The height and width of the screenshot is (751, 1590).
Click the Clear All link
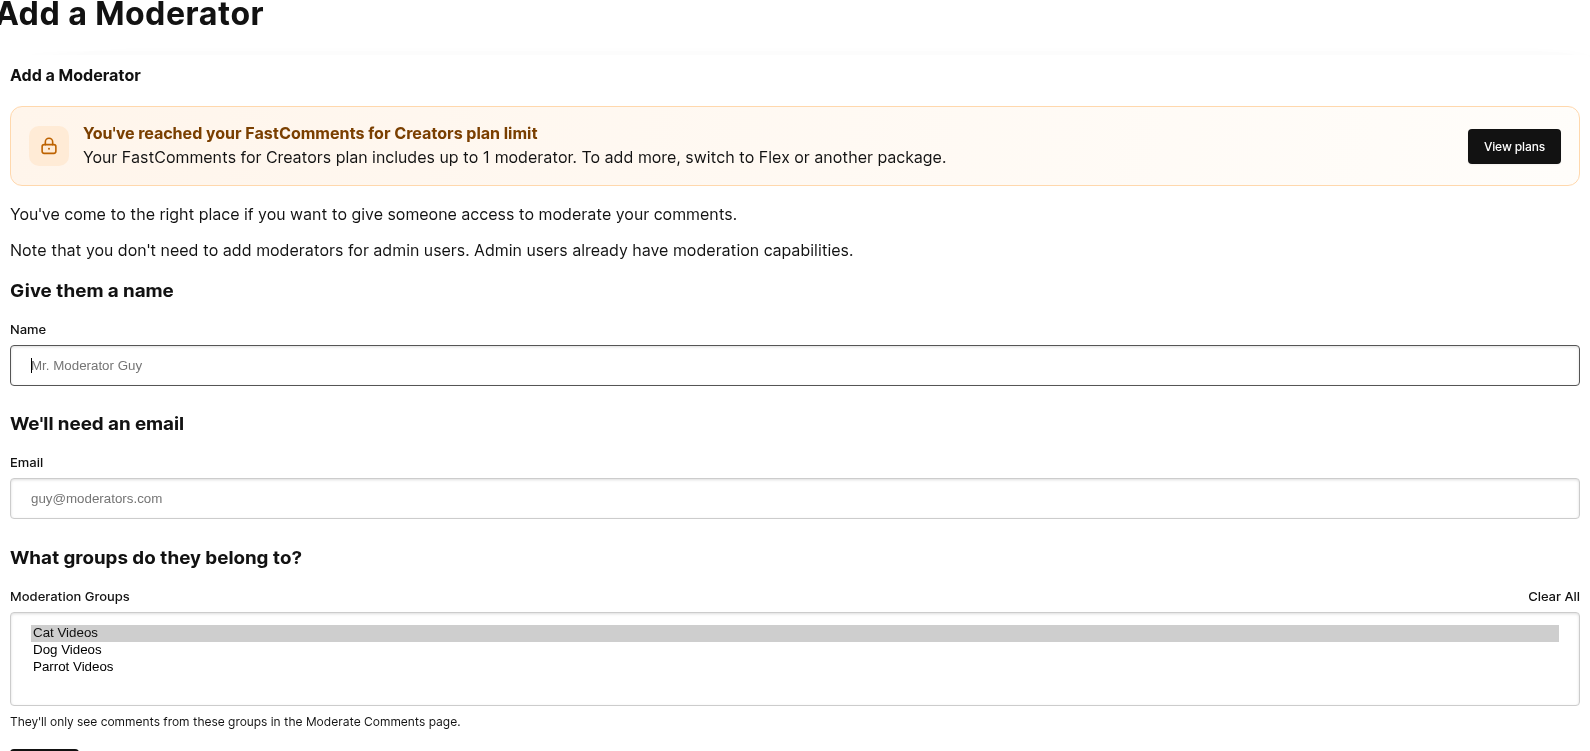[x=1554, y=597]
